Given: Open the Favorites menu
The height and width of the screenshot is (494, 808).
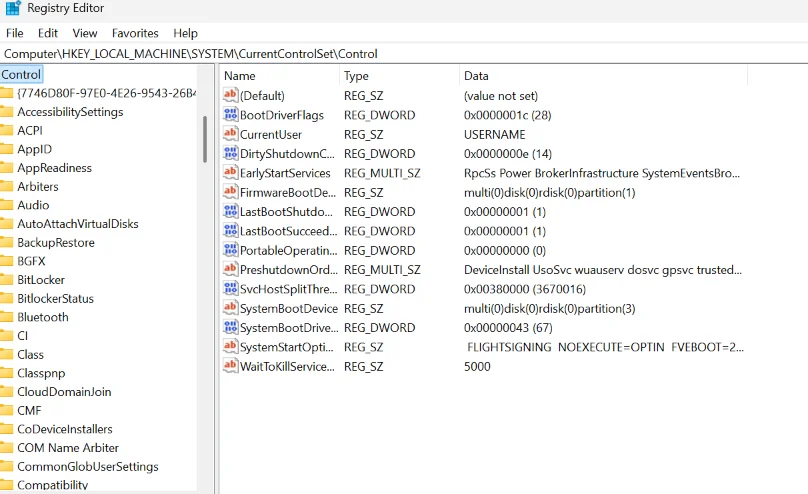Looking at the screenshot, I should [135, 33].
